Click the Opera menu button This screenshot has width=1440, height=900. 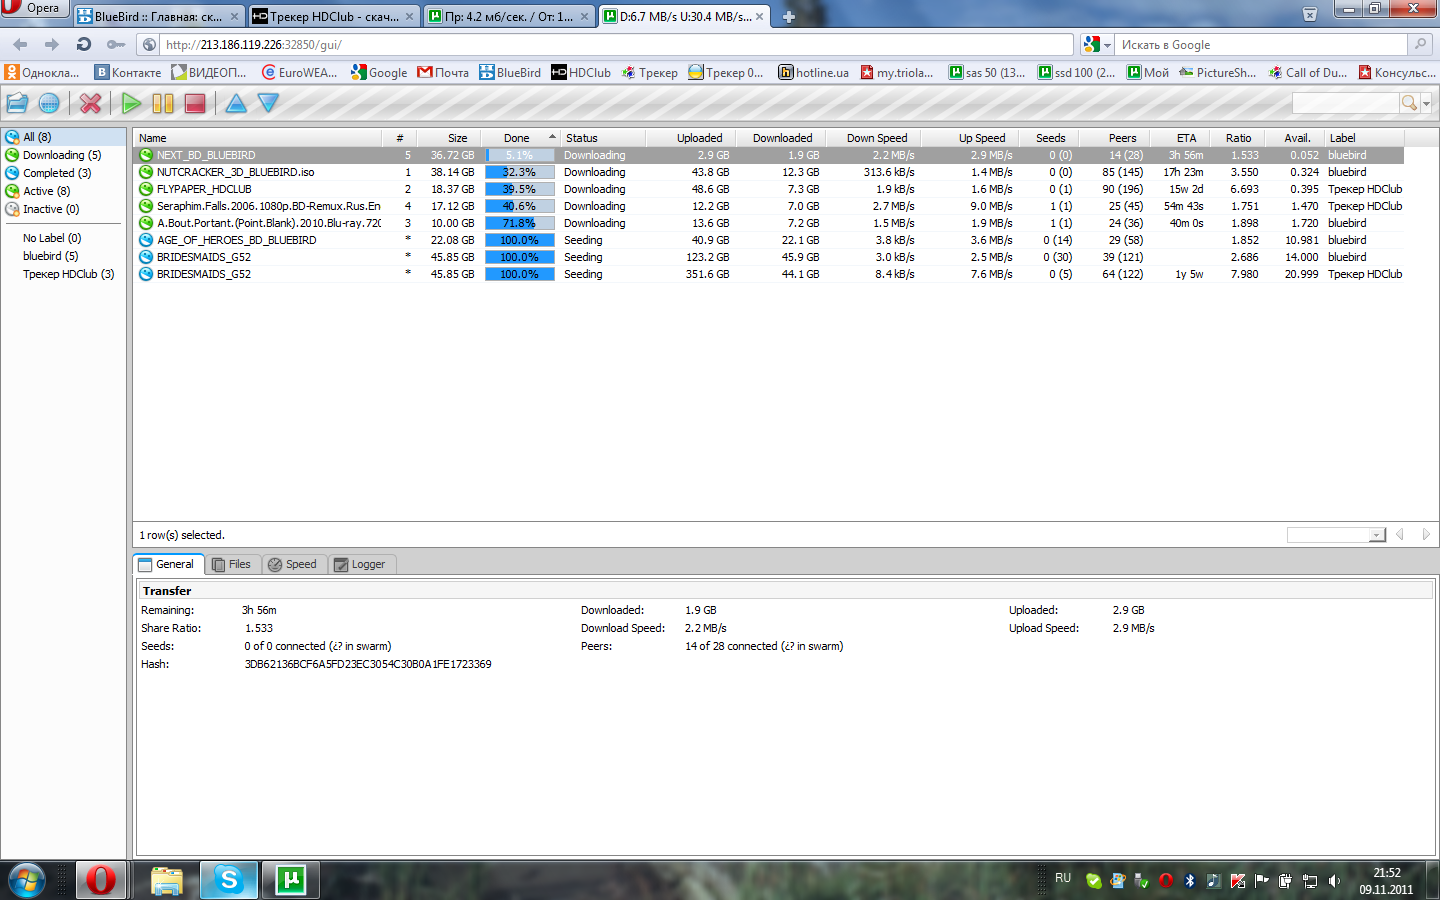tap(33, 8)
